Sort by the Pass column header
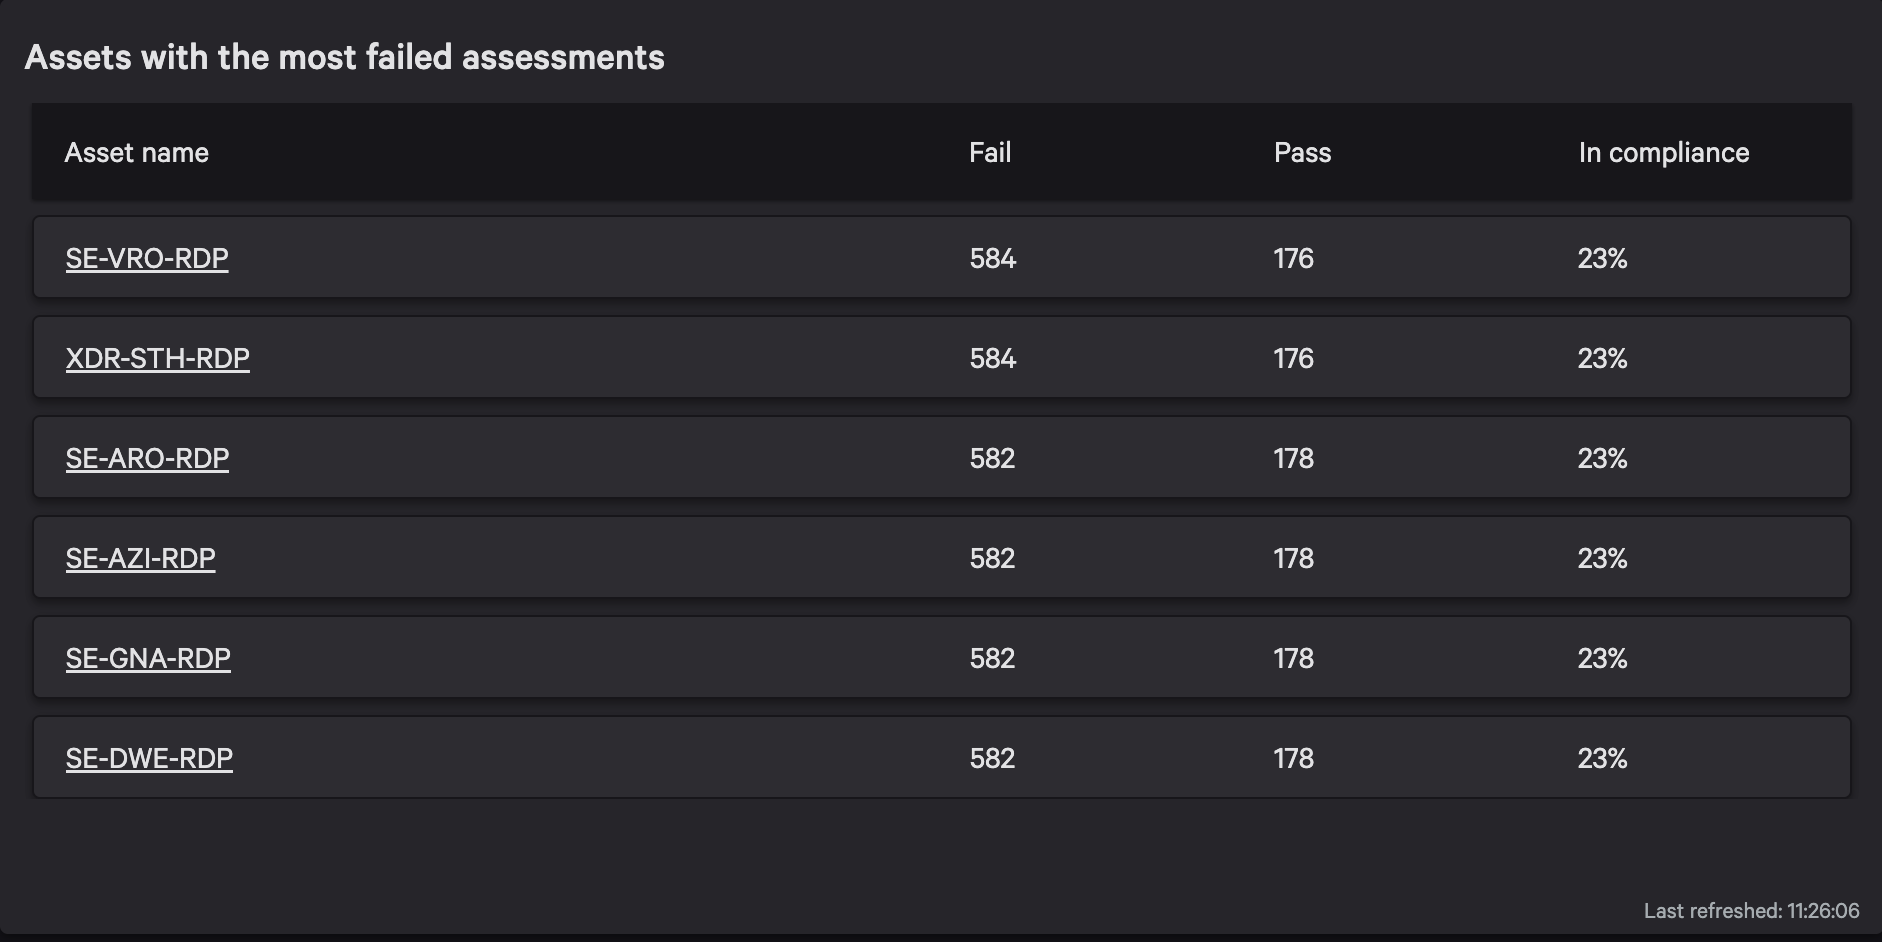This screenshot has width=1882, height=942. click(x=1302, y=153)
